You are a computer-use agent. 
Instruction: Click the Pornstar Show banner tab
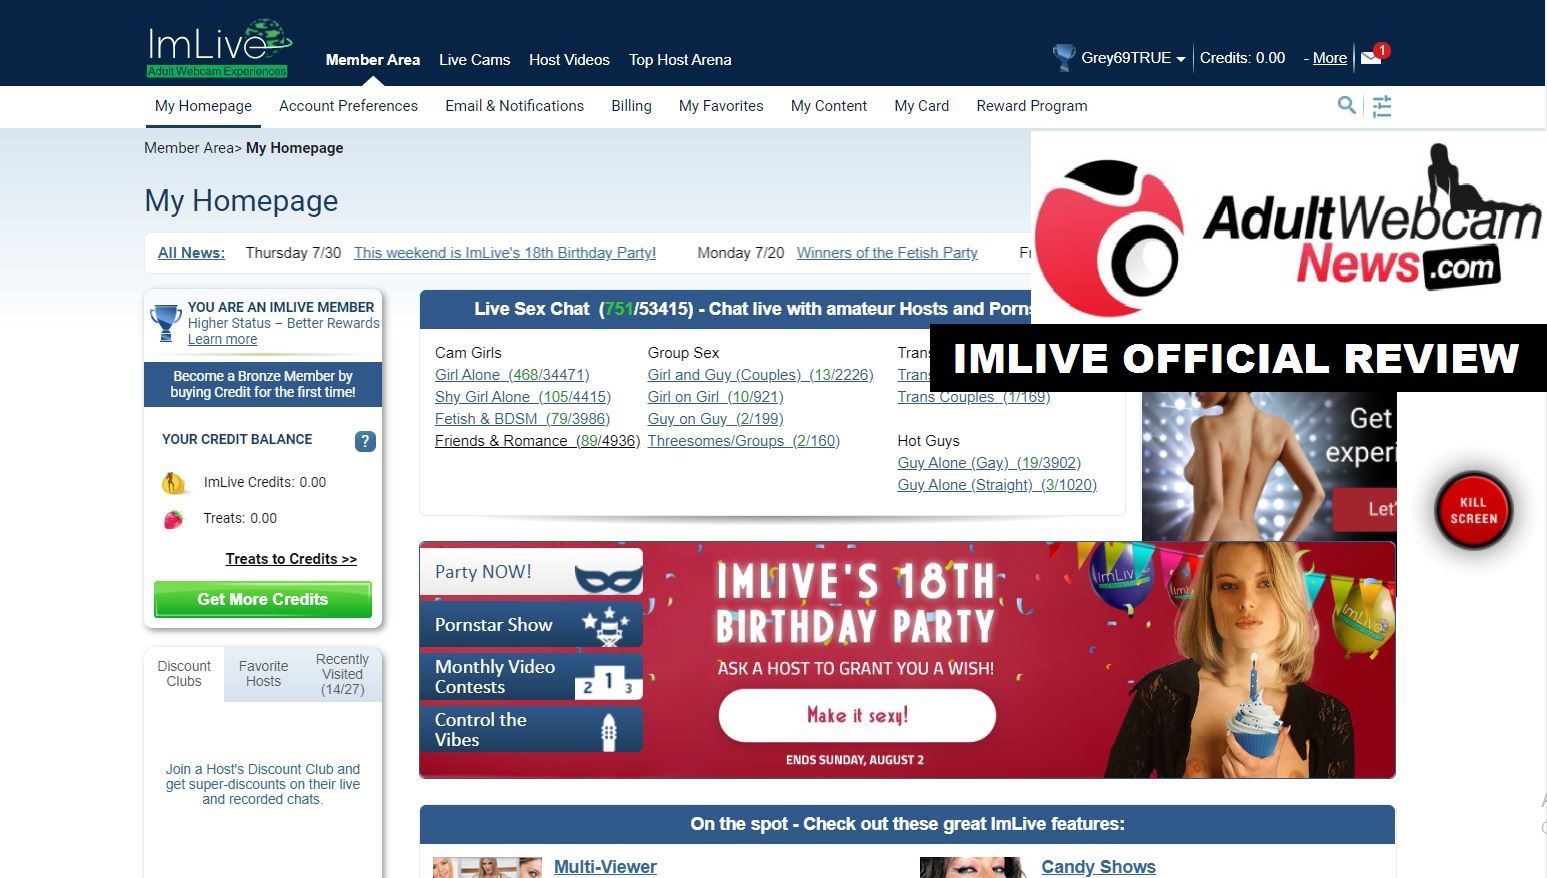coord(531,625)
